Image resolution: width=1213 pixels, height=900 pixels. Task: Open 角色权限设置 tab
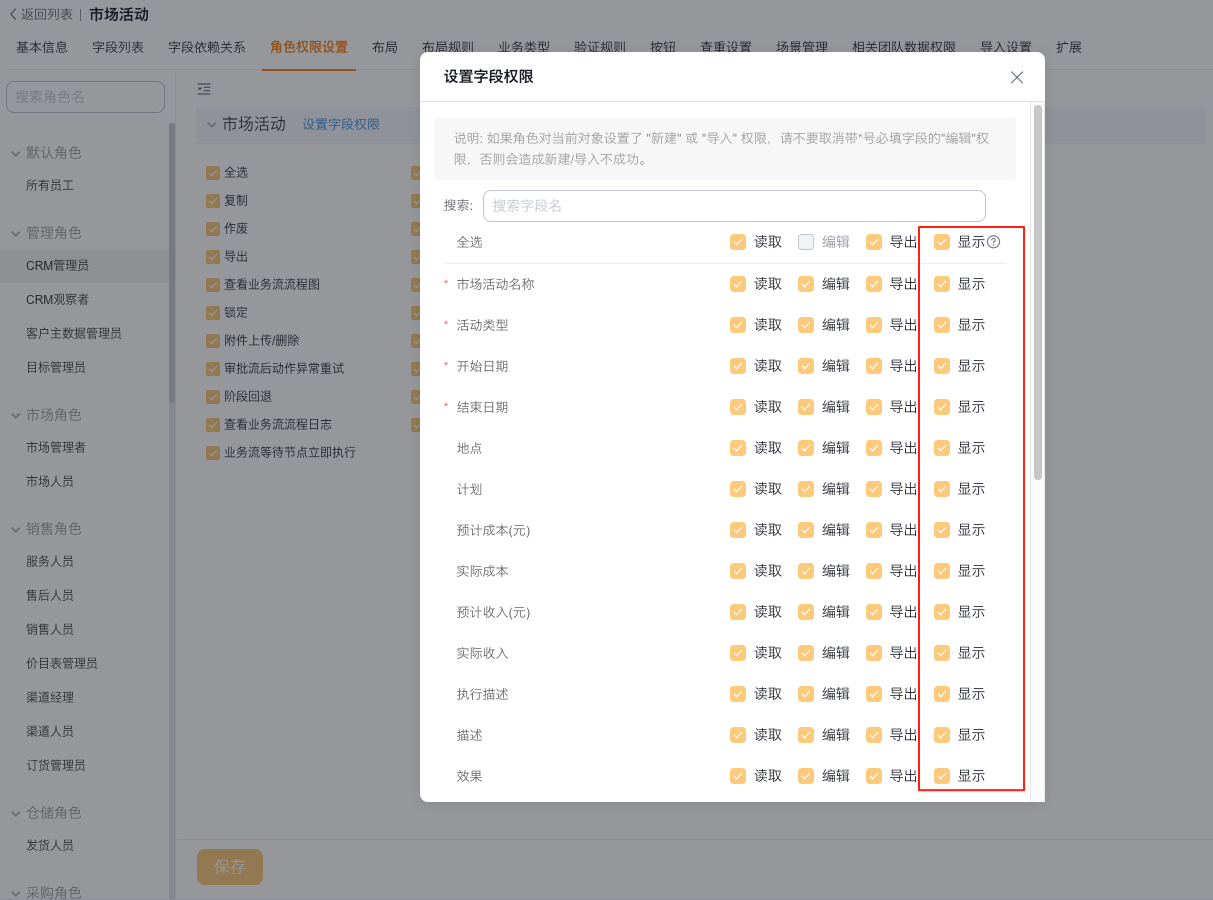tap(309, 48)
